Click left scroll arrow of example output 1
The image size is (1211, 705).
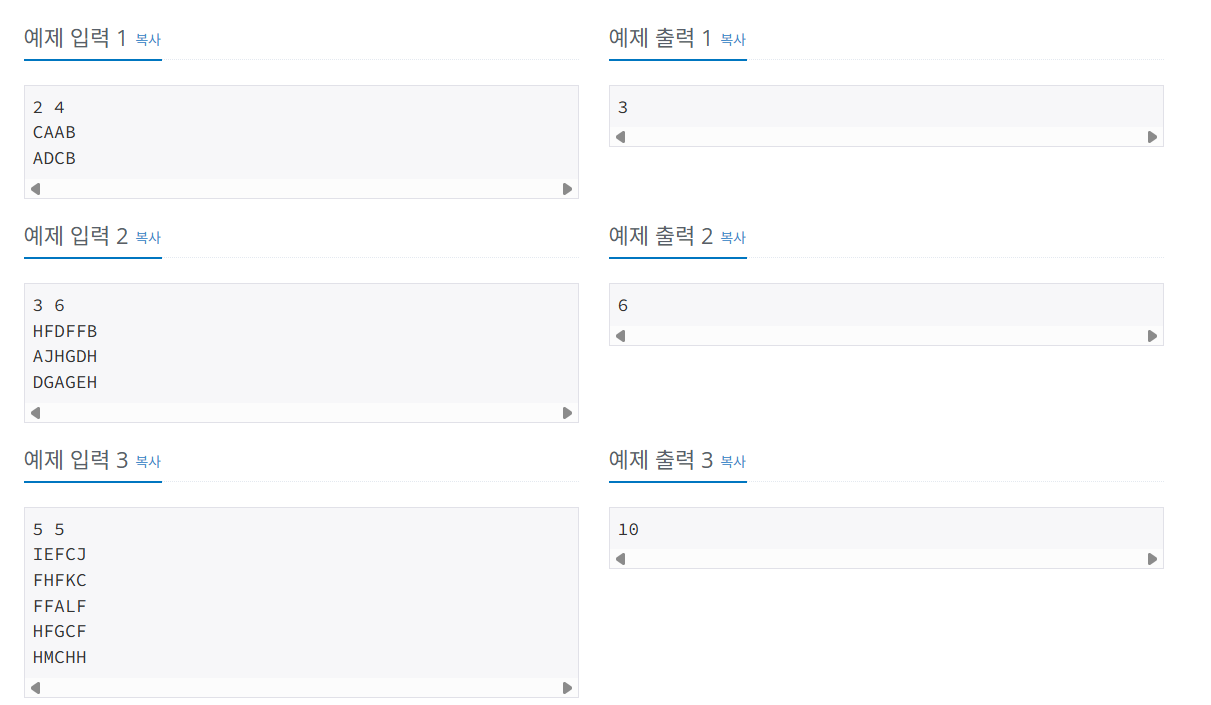620,137
